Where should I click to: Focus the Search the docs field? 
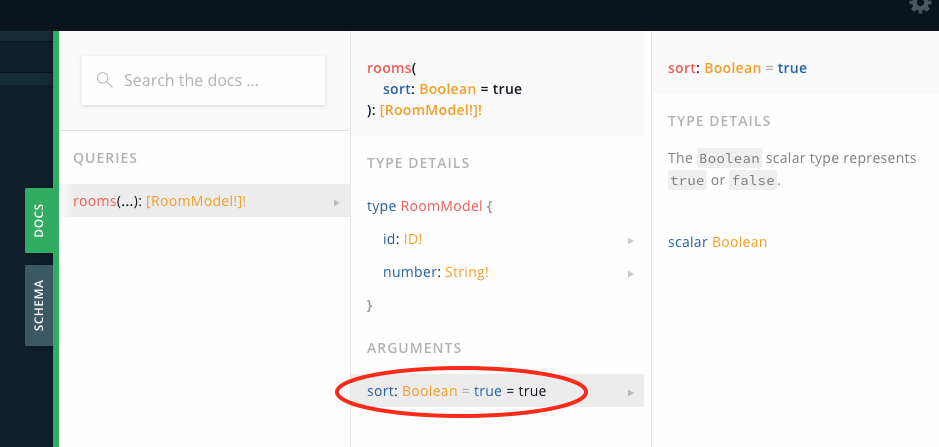[x=204, y=80]
